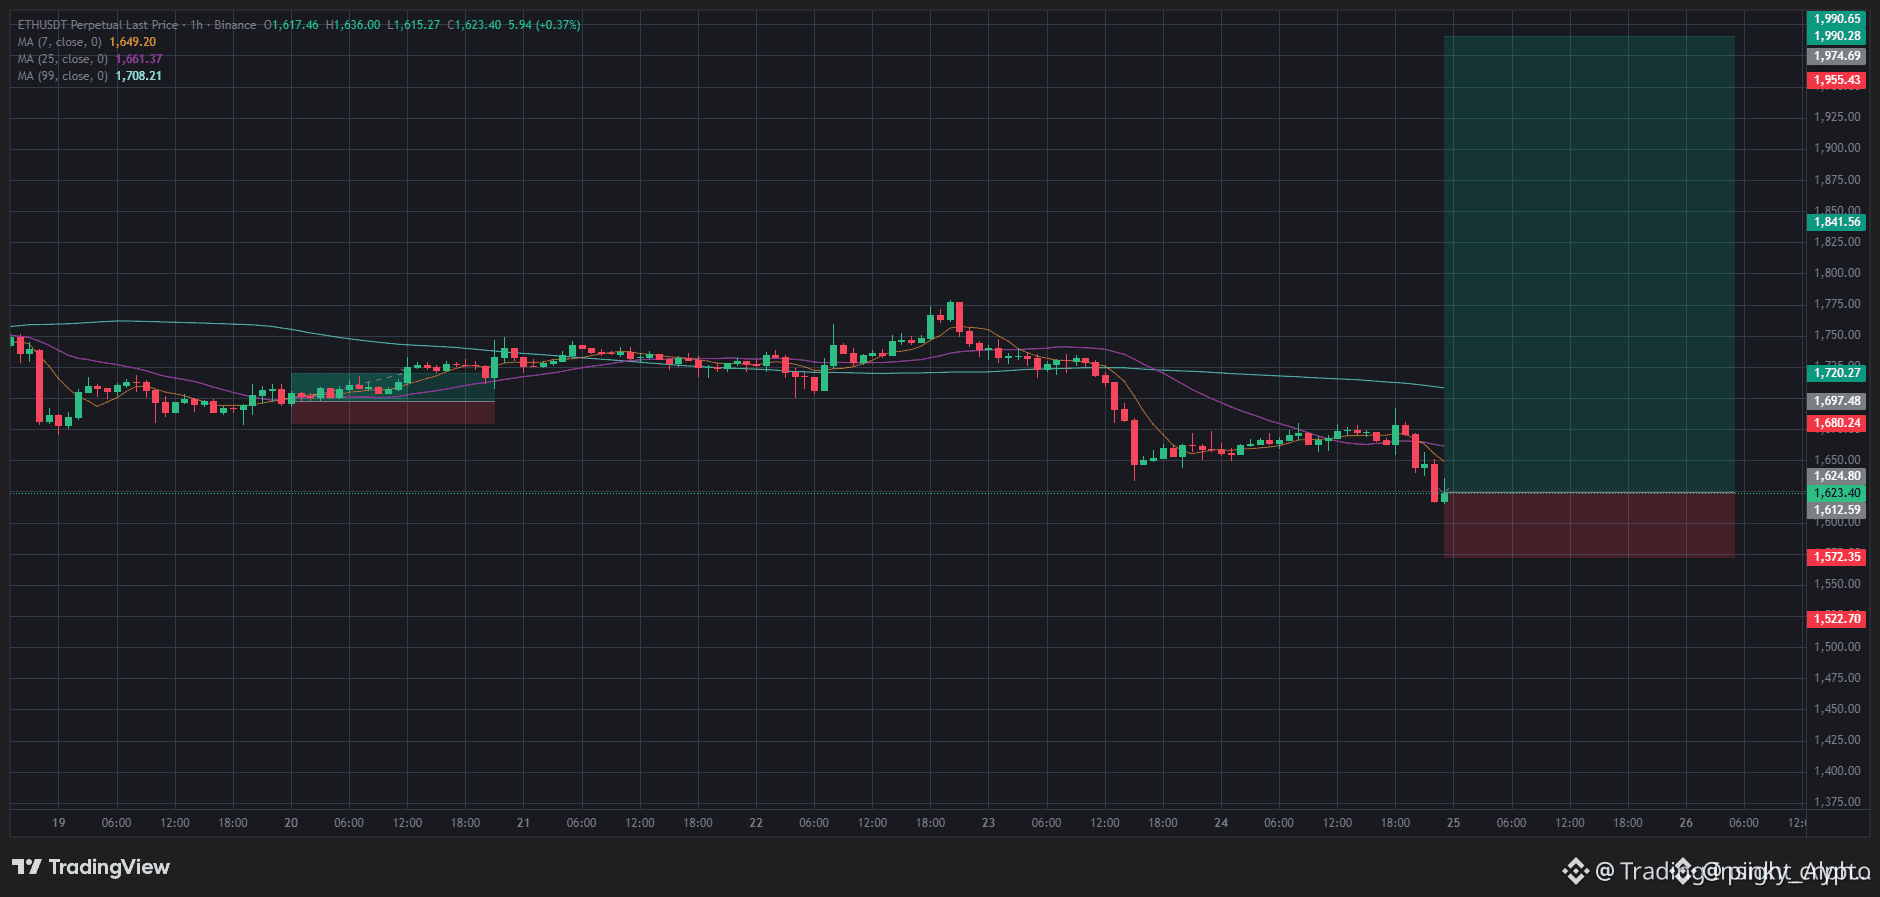Click the 1,720.27 price axis label

pos(1837,373)
